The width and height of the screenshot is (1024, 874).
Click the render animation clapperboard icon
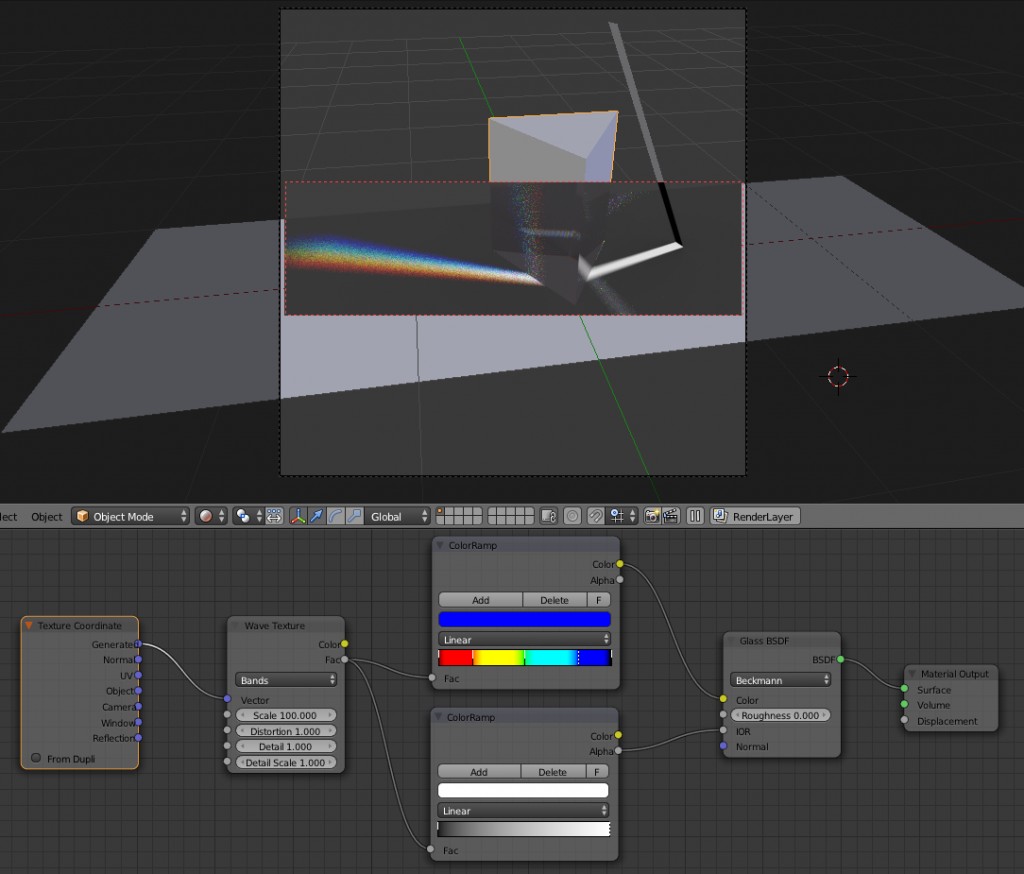(x=670, y=516)
